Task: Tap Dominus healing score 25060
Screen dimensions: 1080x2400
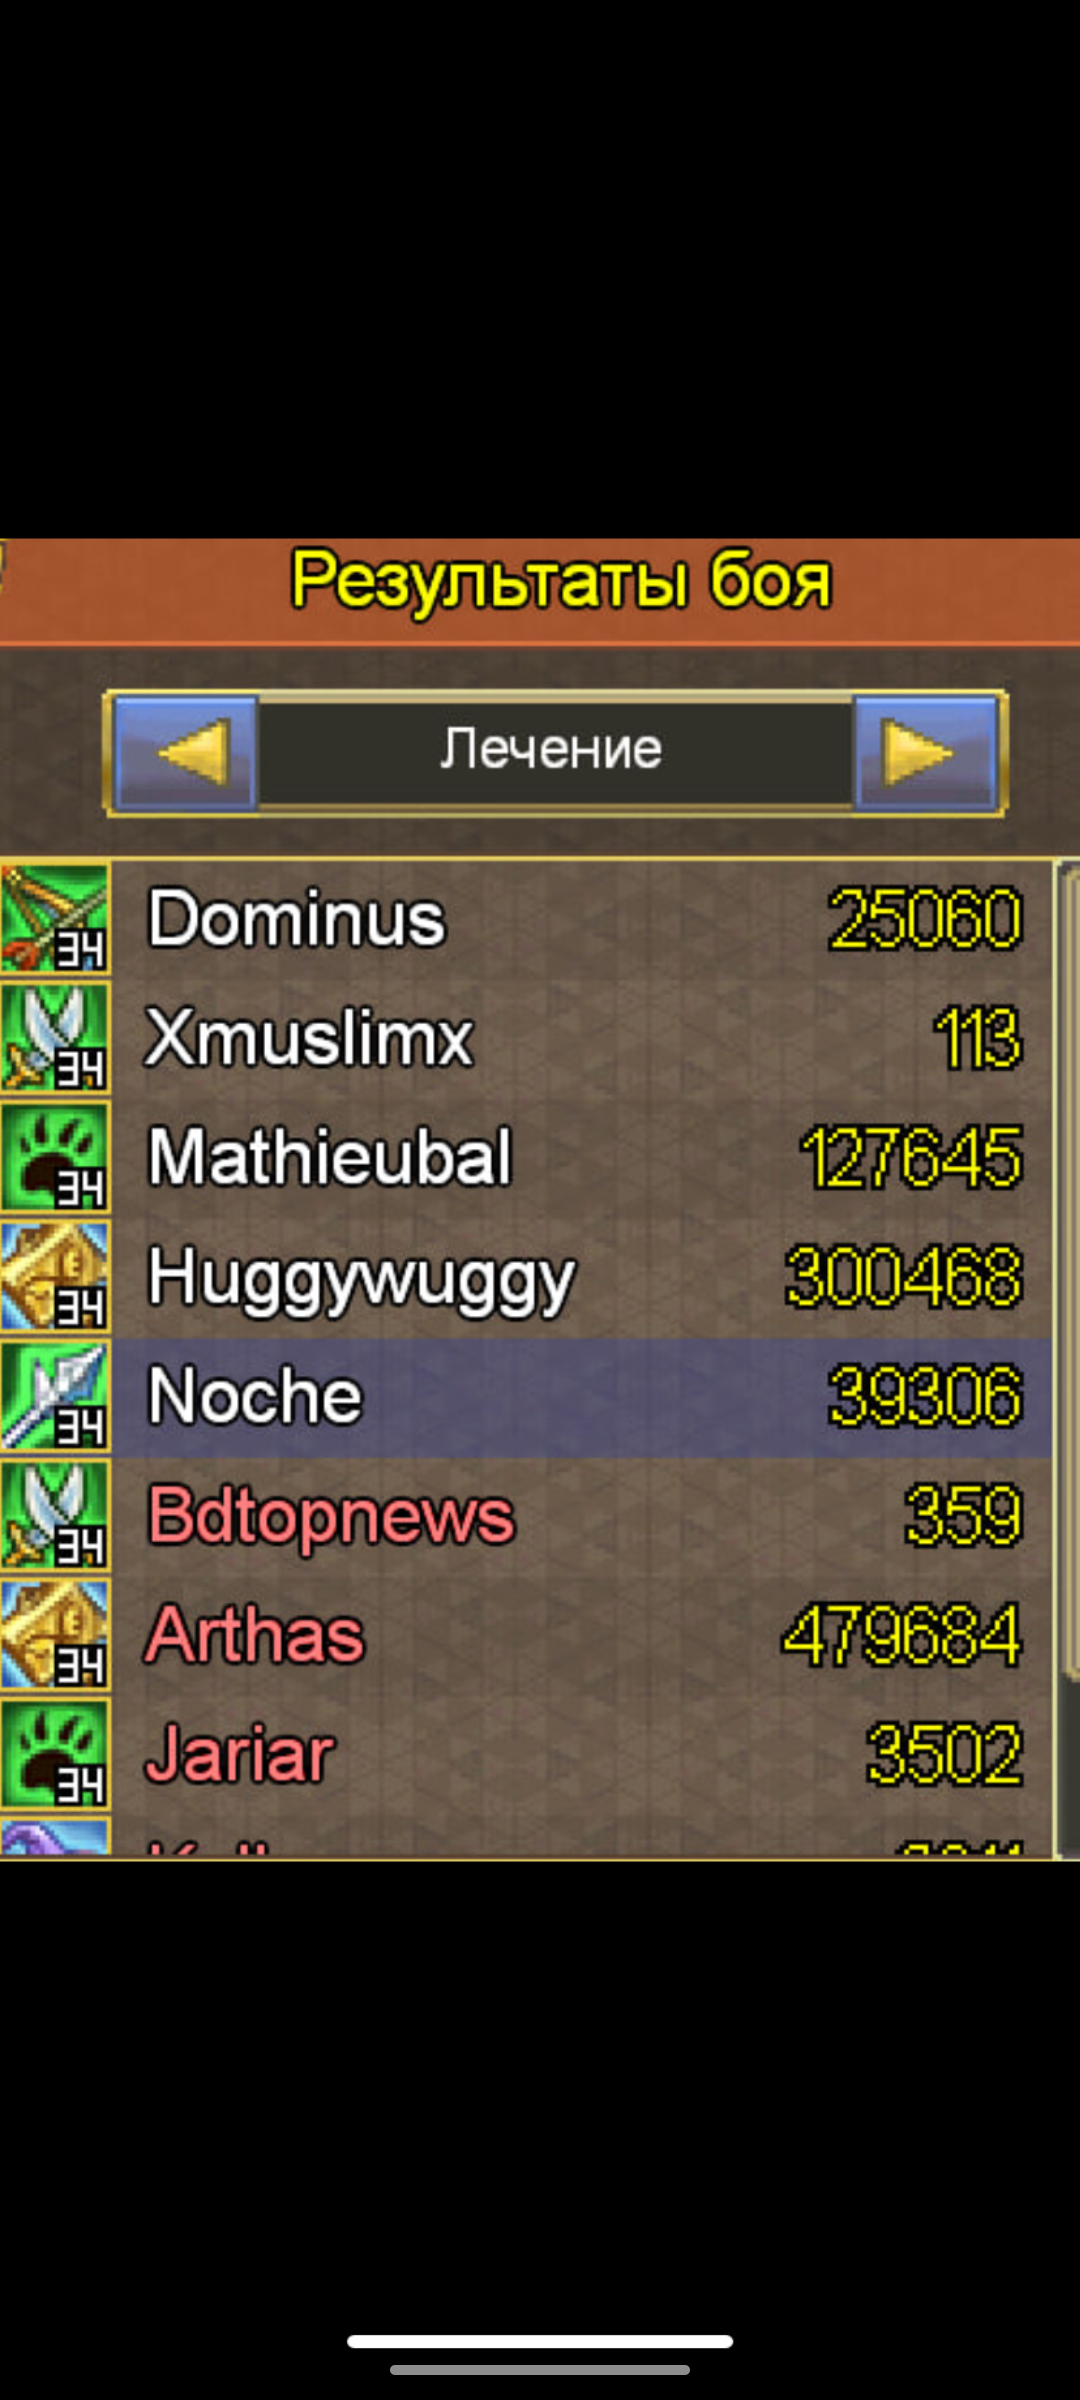Action: (x=926, y=919)
